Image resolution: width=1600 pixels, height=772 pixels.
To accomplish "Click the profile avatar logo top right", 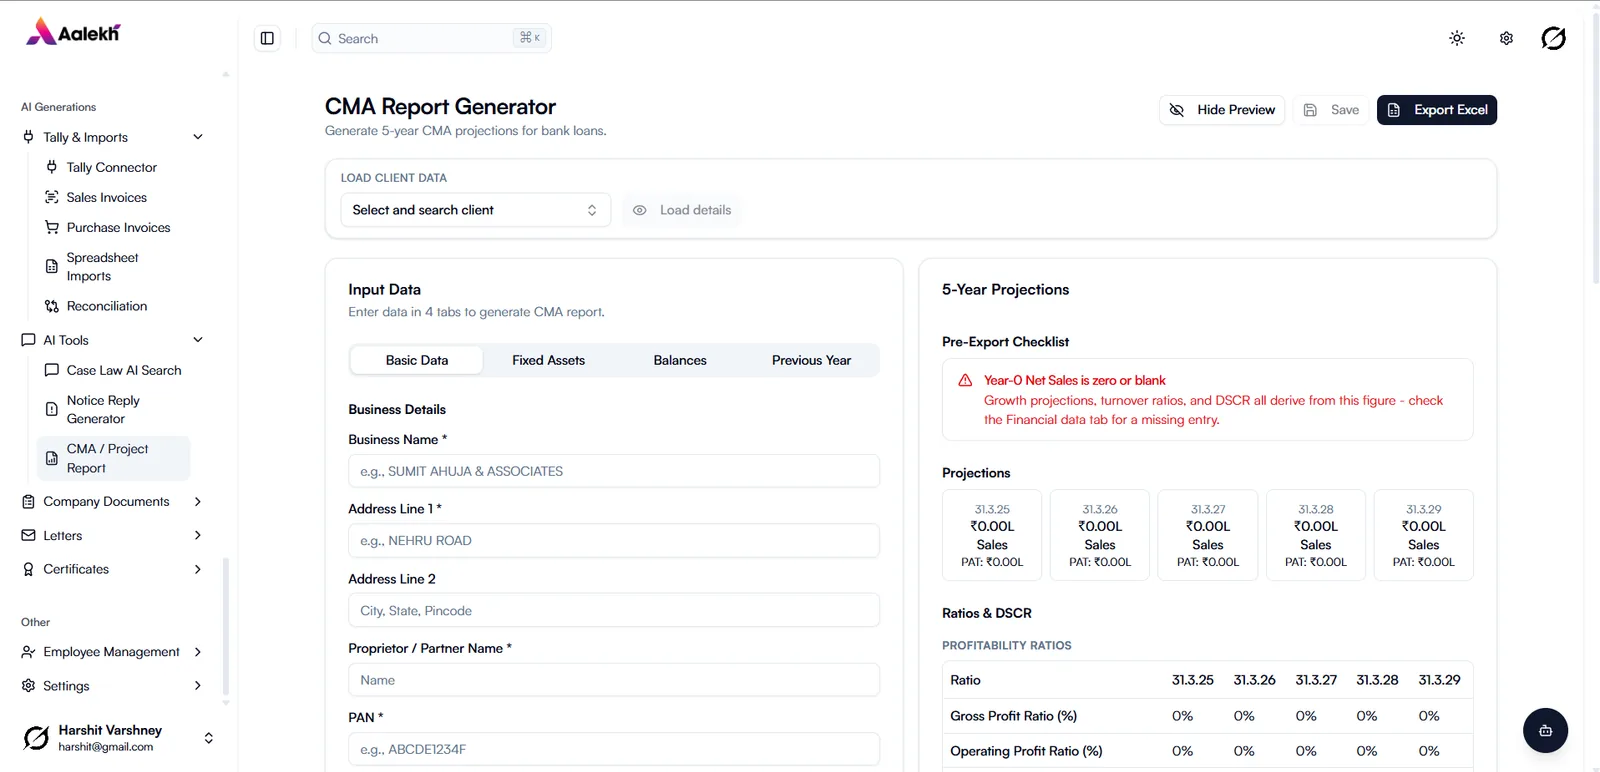I will 1553,38.
